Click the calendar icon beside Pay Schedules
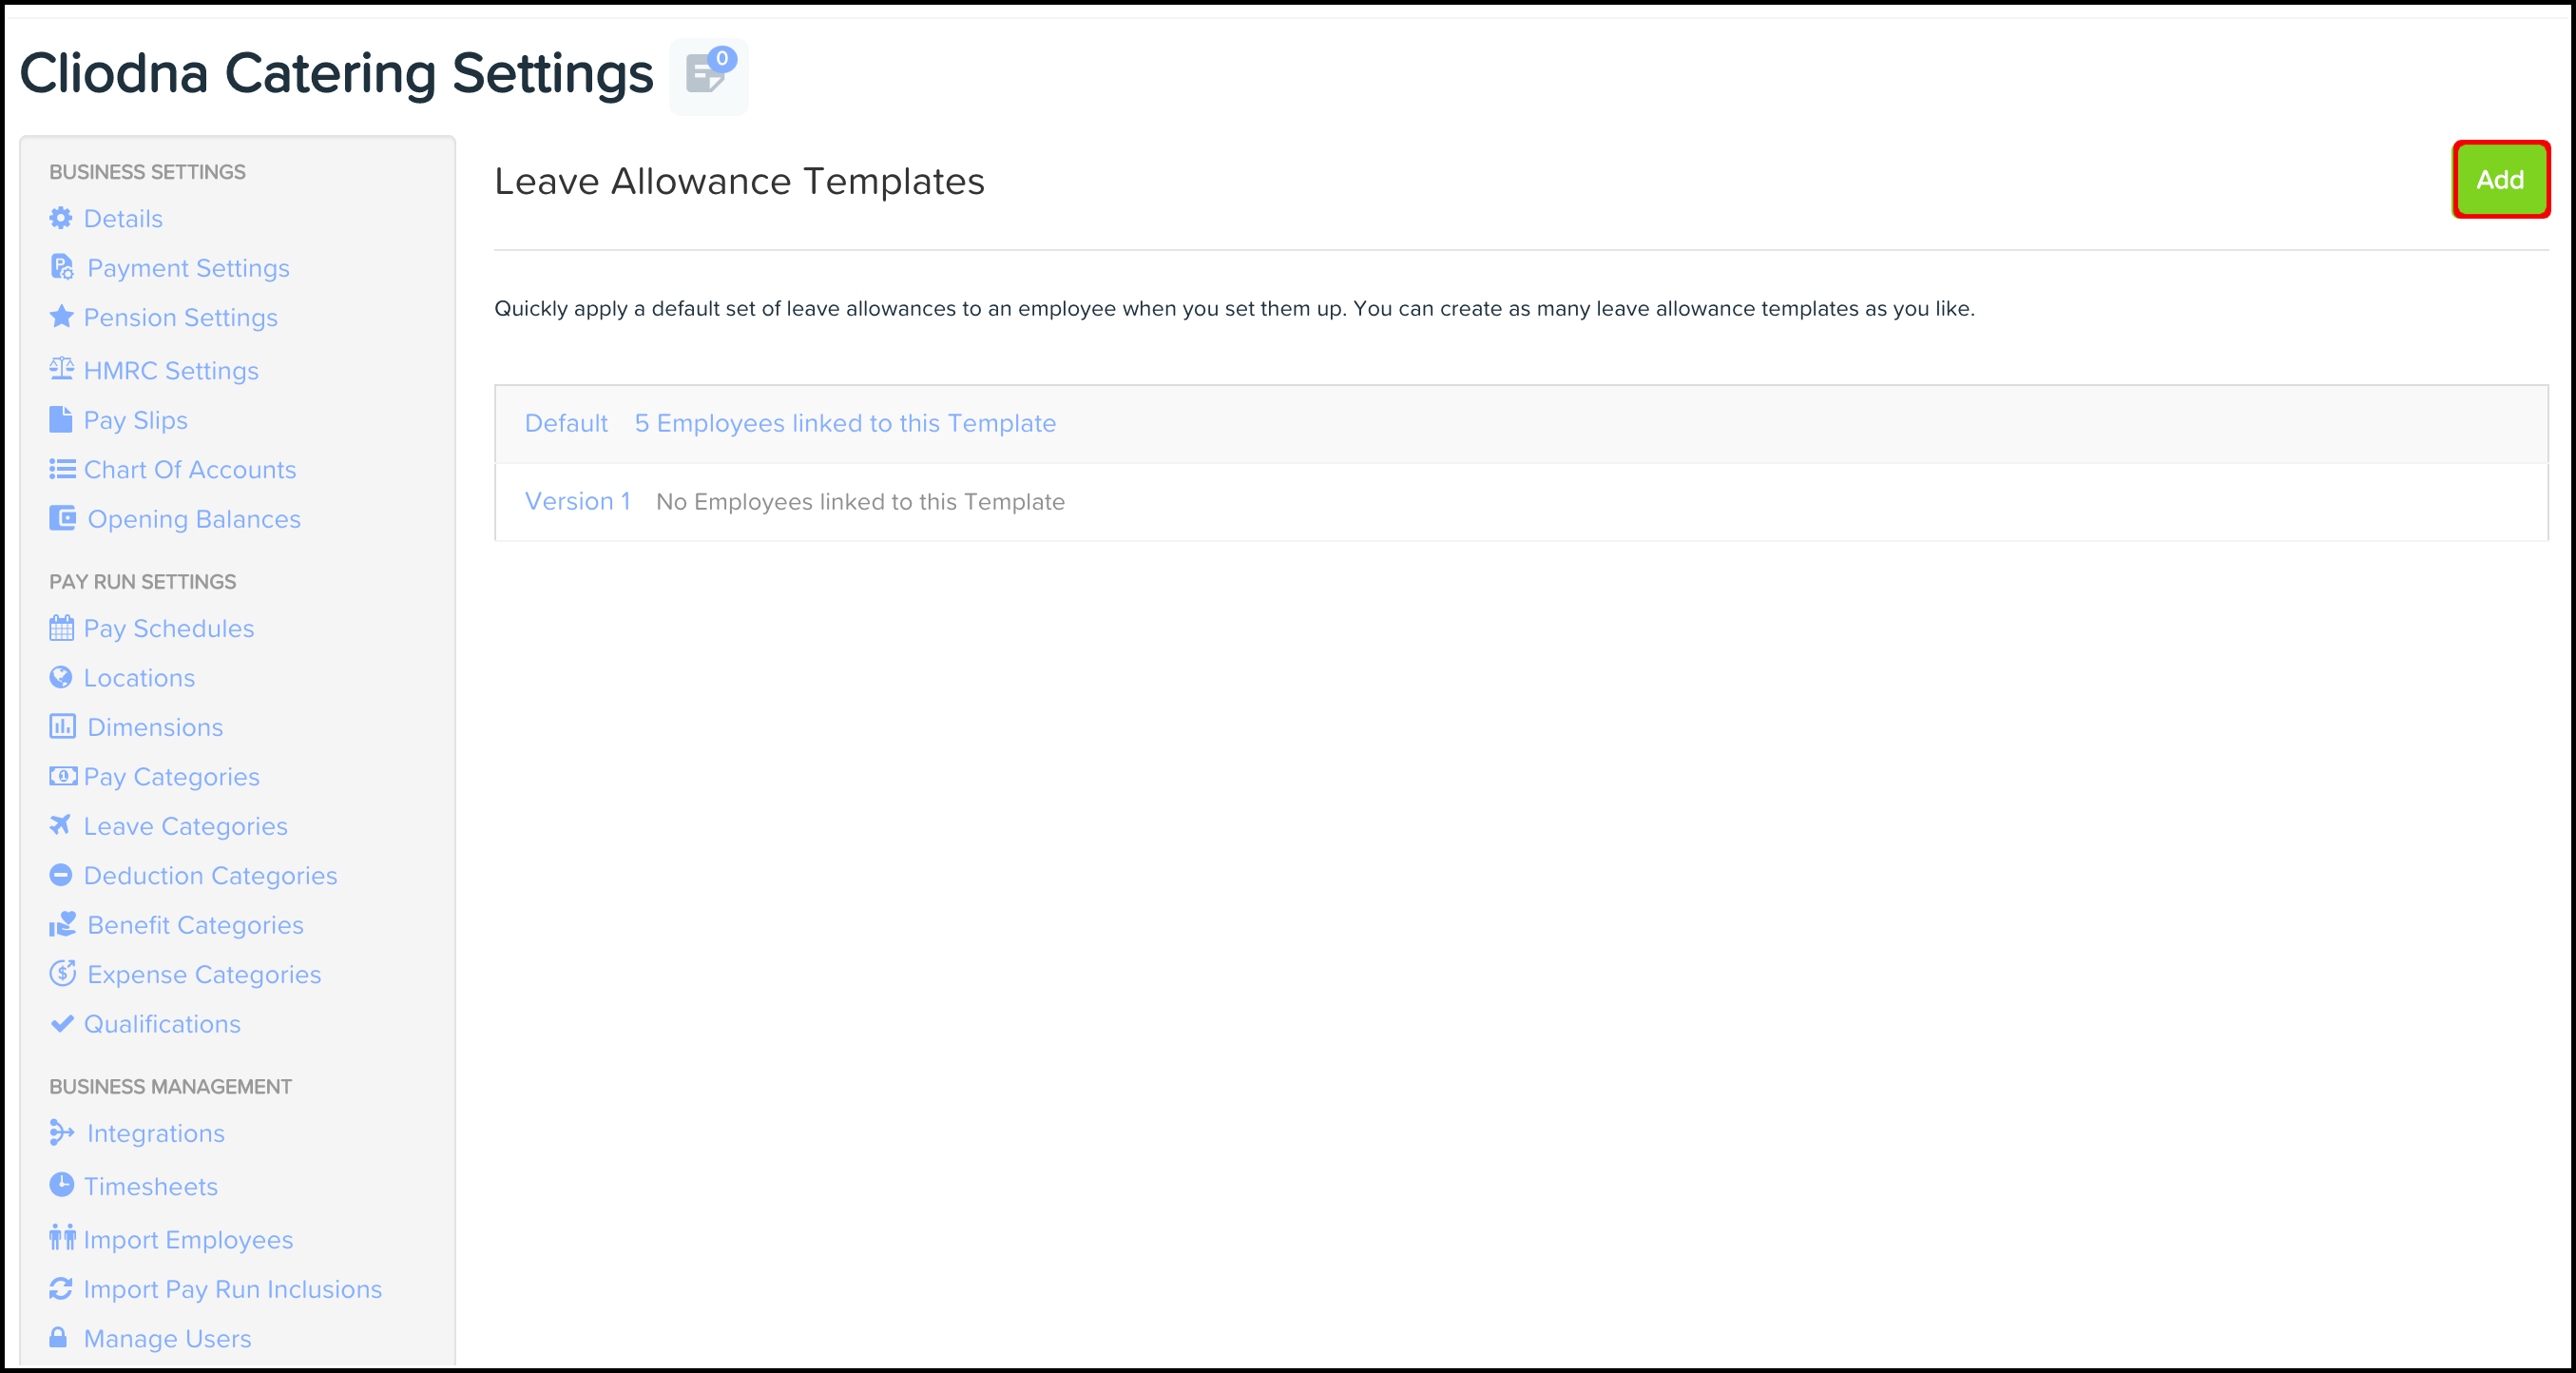The height and width of the screenshot is (1373, 2576). (x=61, y=628)
